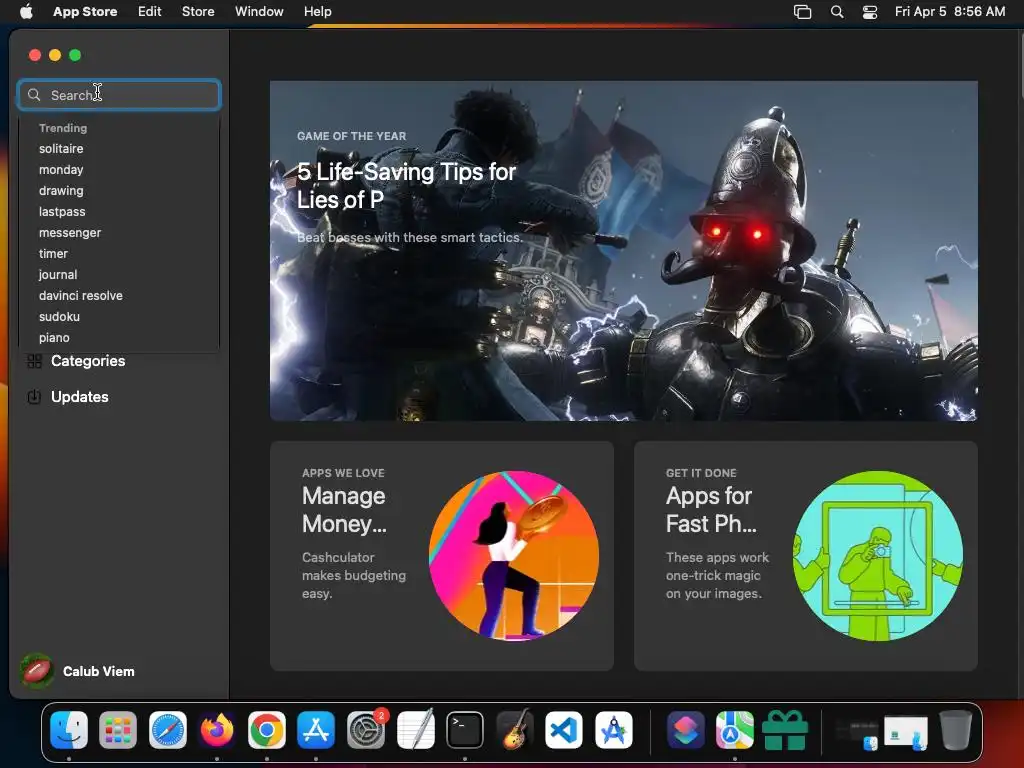Open Shortcuts app from the Dock
The image size is (1024, 768).
[x=686, y=729]
